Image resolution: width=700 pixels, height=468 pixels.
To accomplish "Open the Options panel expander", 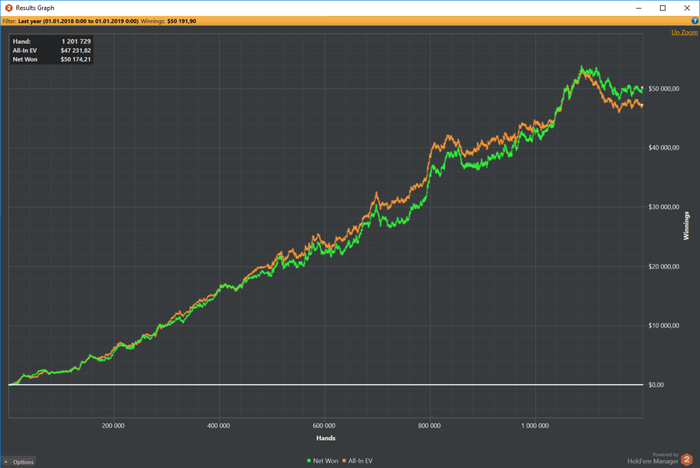I will (18, 462).
